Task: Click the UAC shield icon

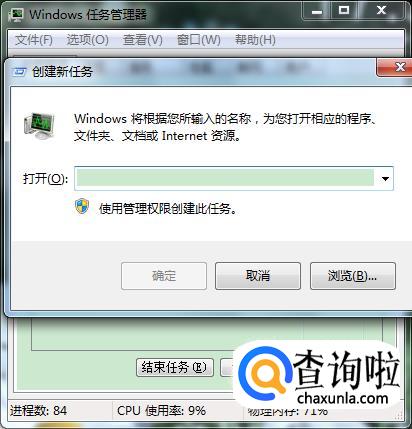Action: pos(82,206)
